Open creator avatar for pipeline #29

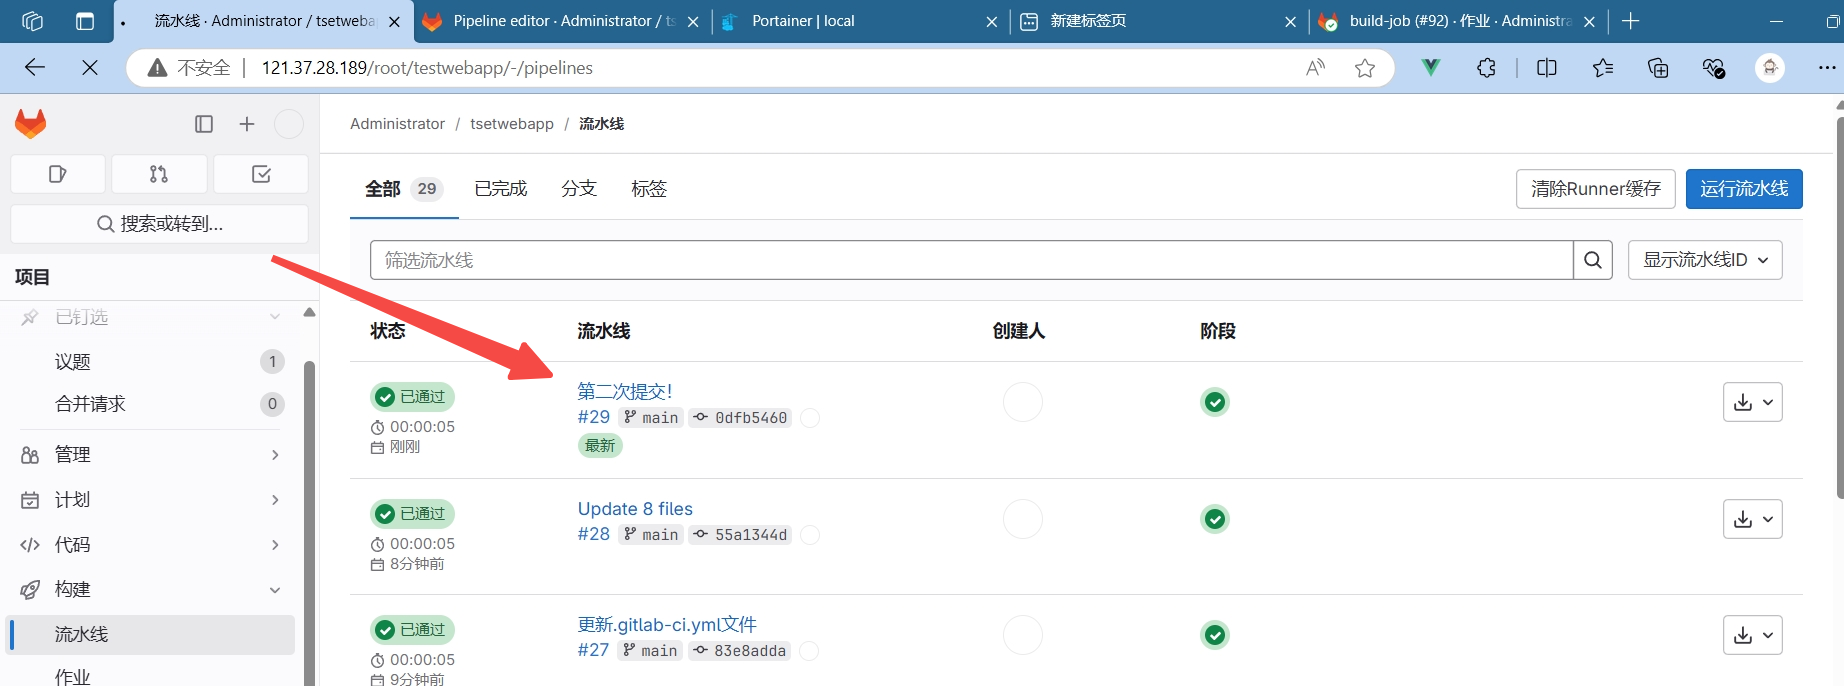click(x=1023, y=402)
